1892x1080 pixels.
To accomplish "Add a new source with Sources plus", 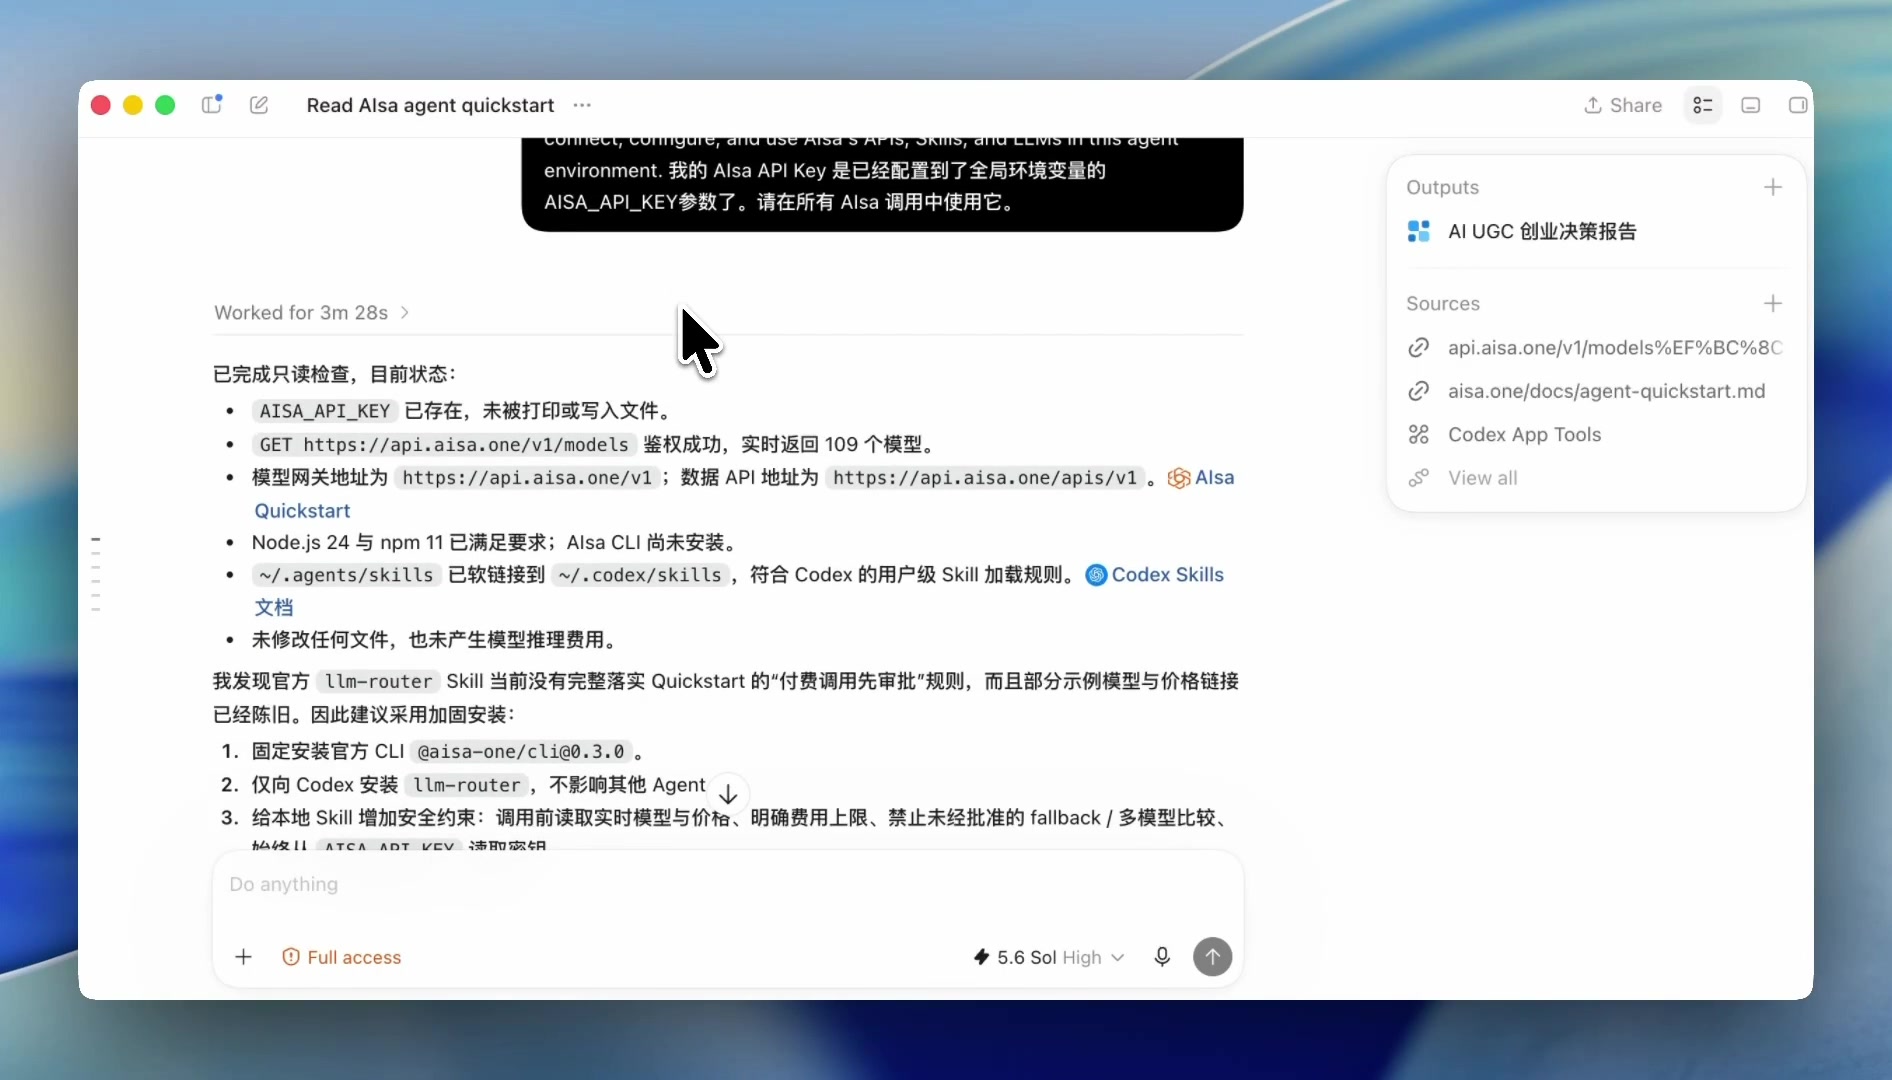I will pyautogui.click(x=1772, y=303).
